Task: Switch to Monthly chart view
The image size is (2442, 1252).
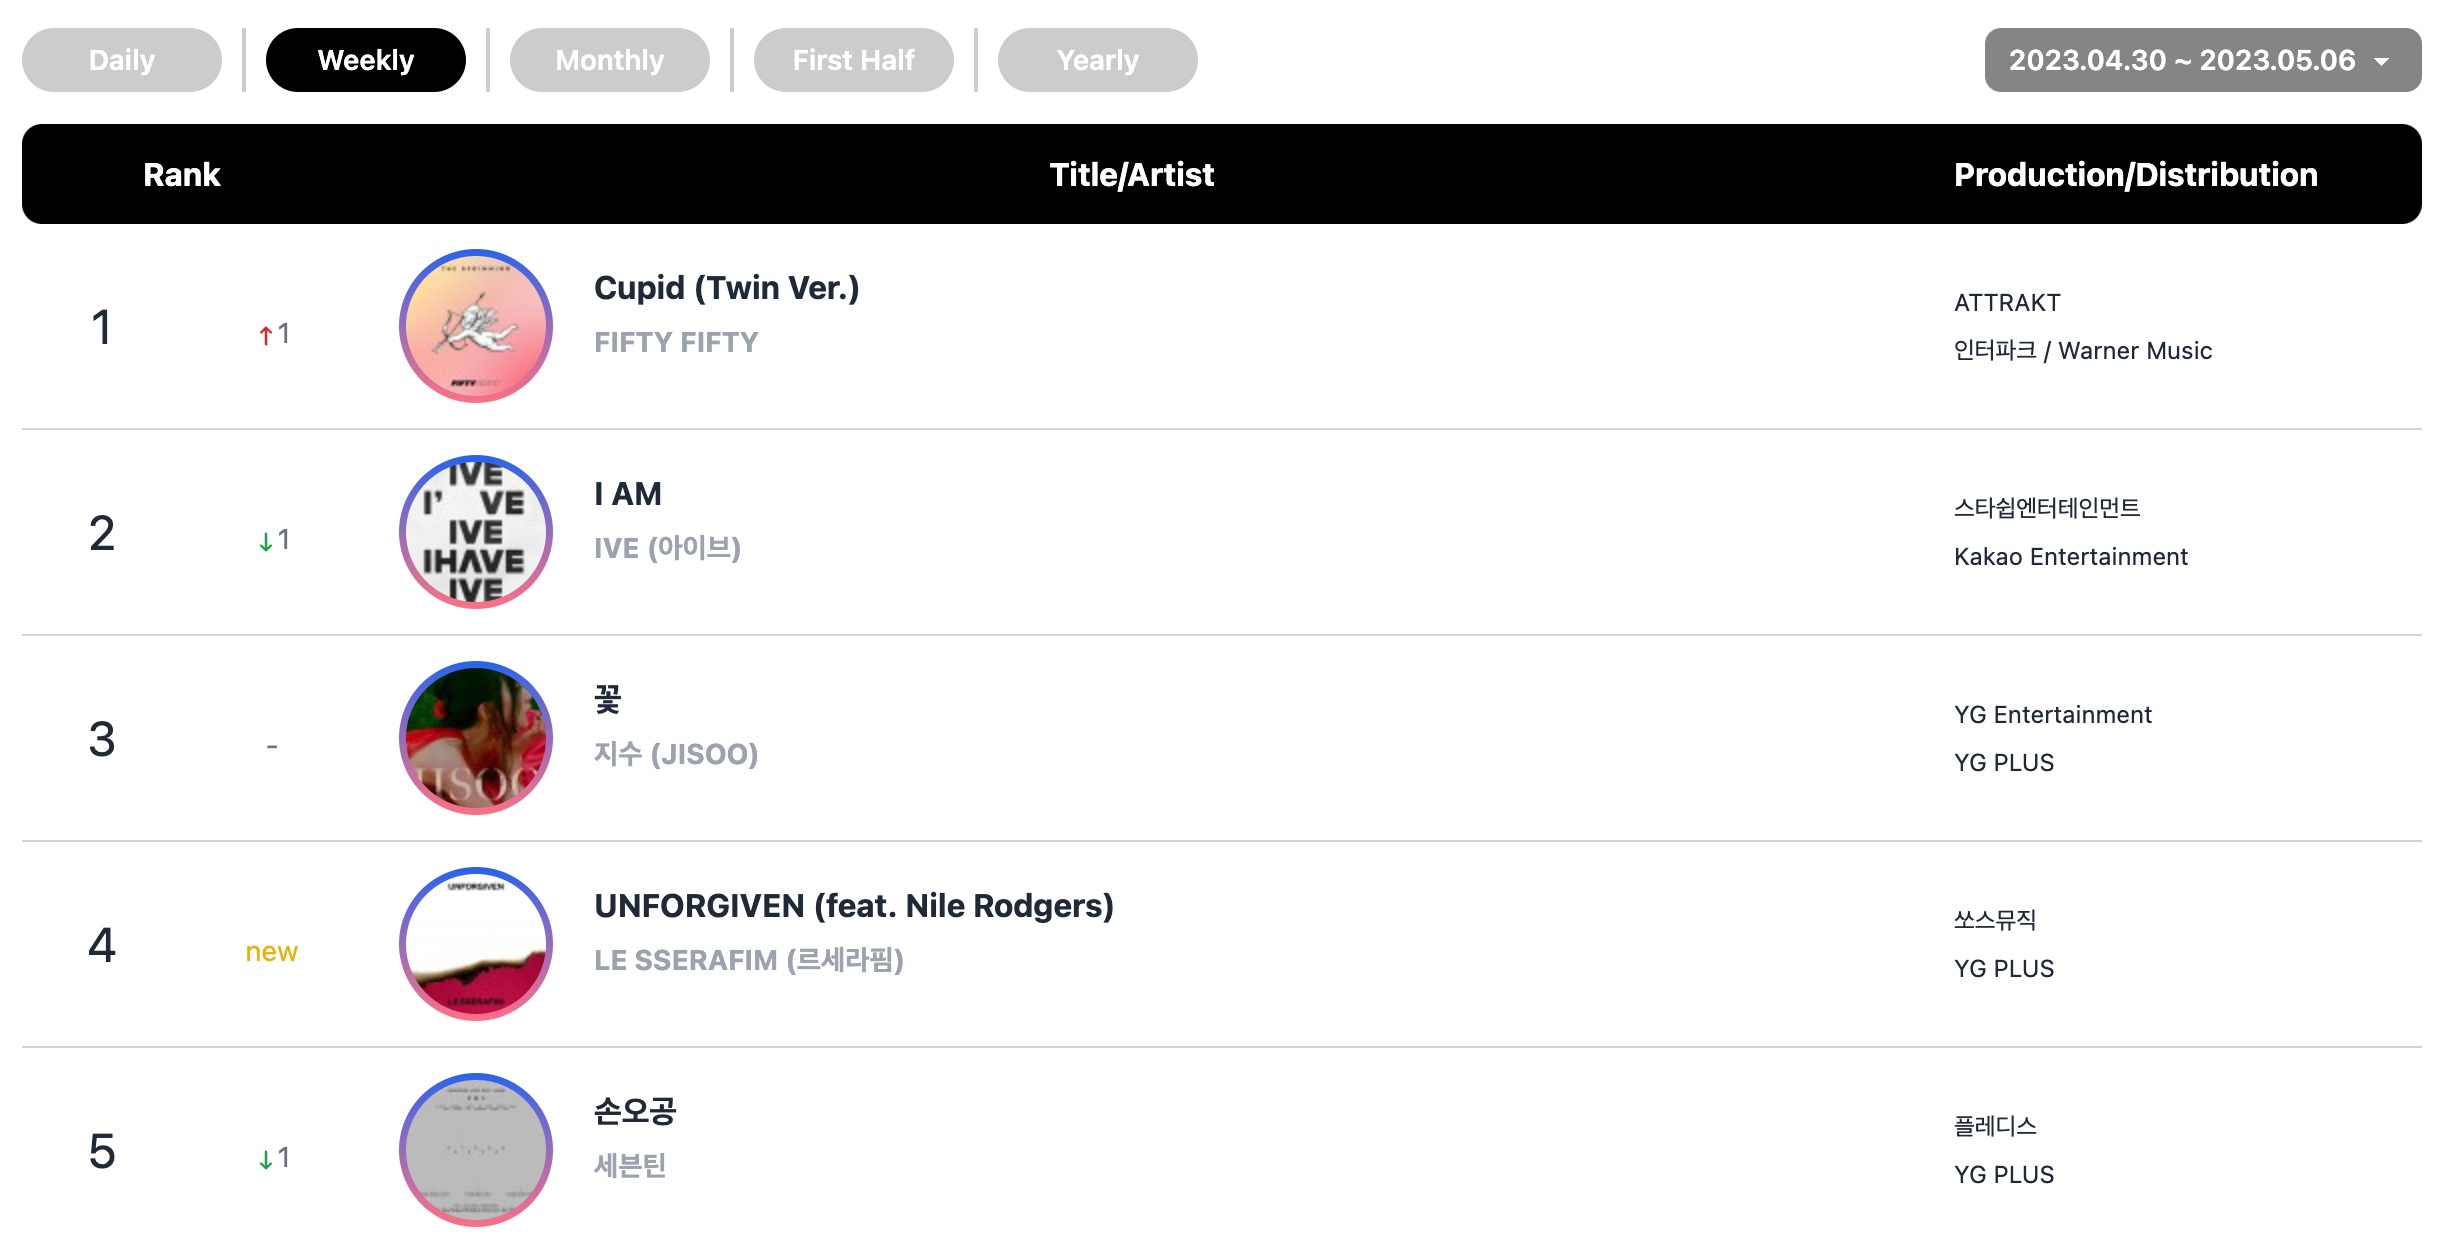Action: pos(610,60)
